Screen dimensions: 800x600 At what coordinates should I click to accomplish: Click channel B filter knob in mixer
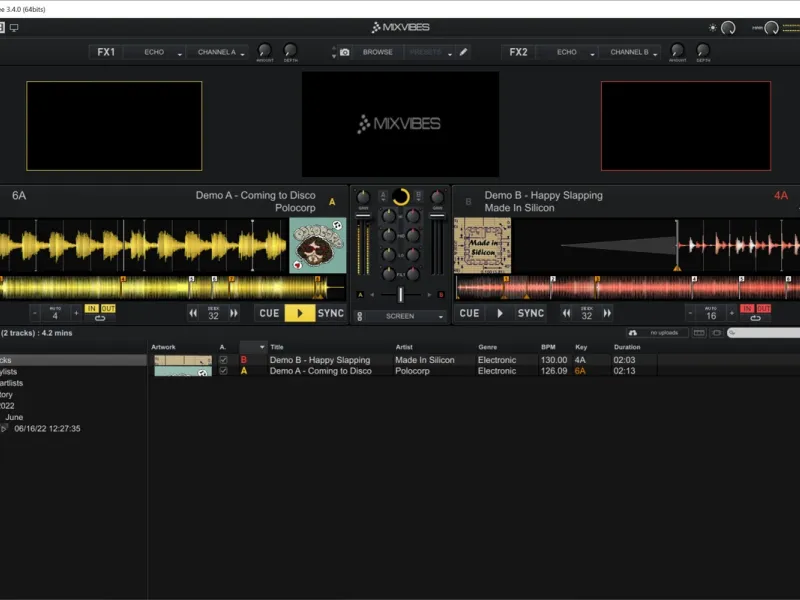413,274
